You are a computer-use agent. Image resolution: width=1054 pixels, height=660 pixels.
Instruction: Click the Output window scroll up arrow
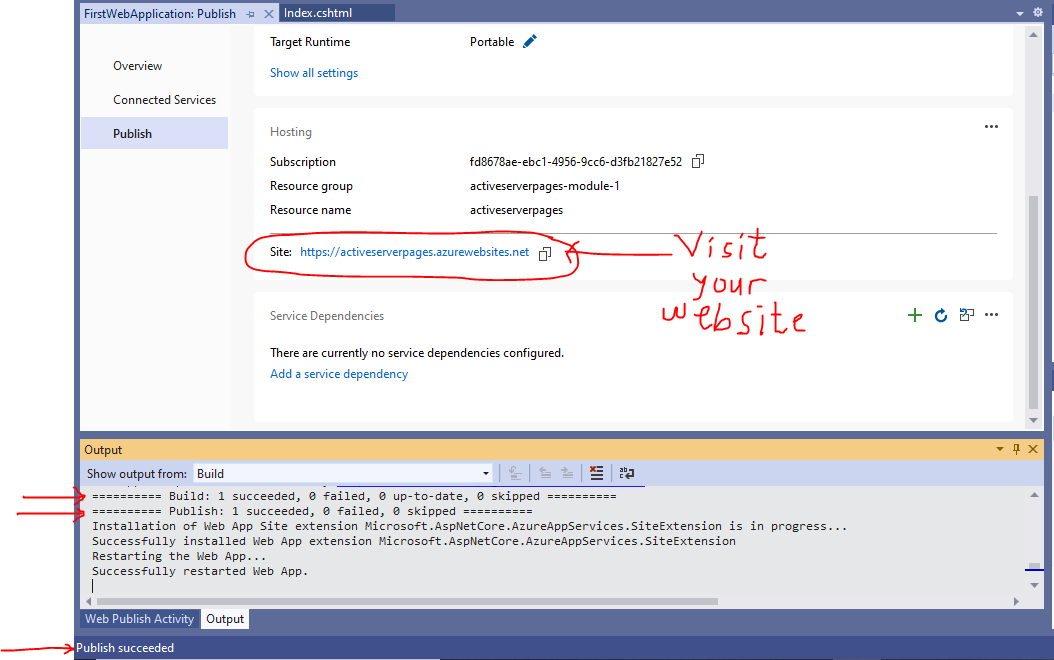pos(1034,495)
